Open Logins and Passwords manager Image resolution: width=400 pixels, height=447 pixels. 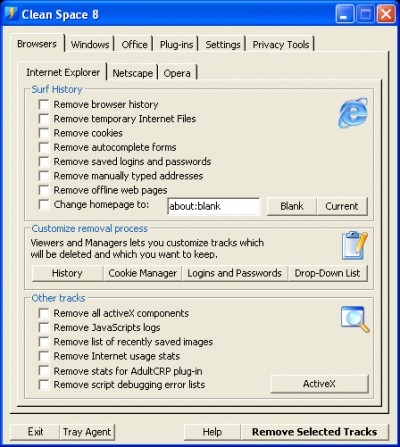click(x=234, y=273)
